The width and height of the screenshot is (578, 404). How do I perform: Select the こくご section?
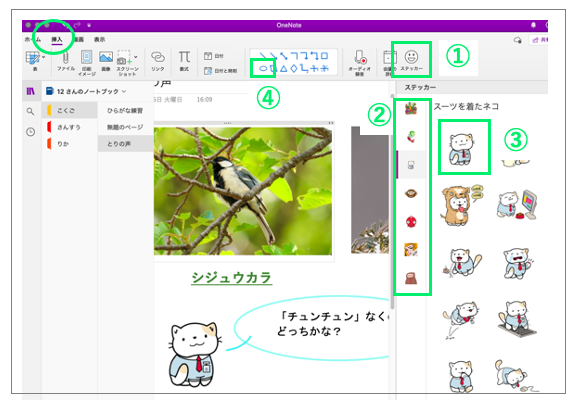(x=70, y=110)
